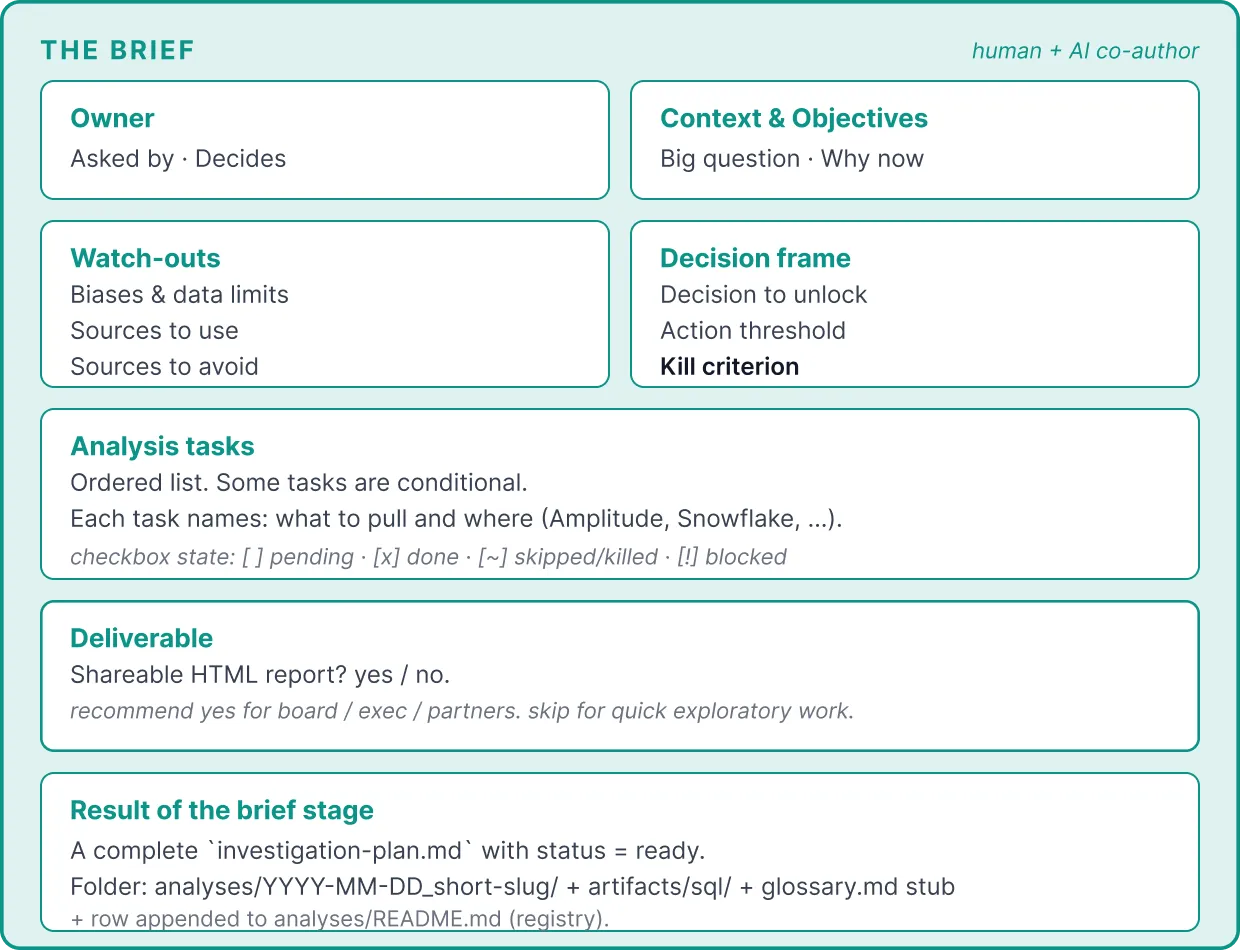
Task: Click the checkbox state legend line
Action: pyautogui.click(x=428, y=557)
